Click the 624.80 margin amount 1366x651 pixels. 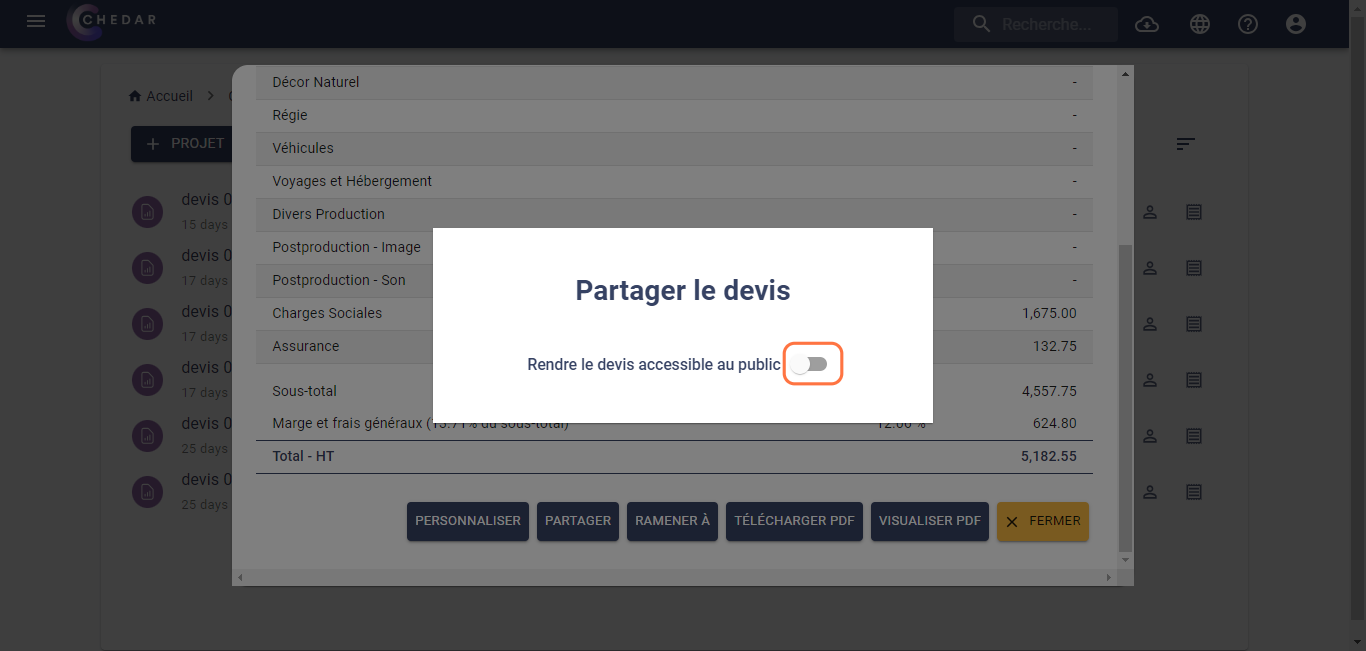pyautogui.click(x=1055, y=423)
